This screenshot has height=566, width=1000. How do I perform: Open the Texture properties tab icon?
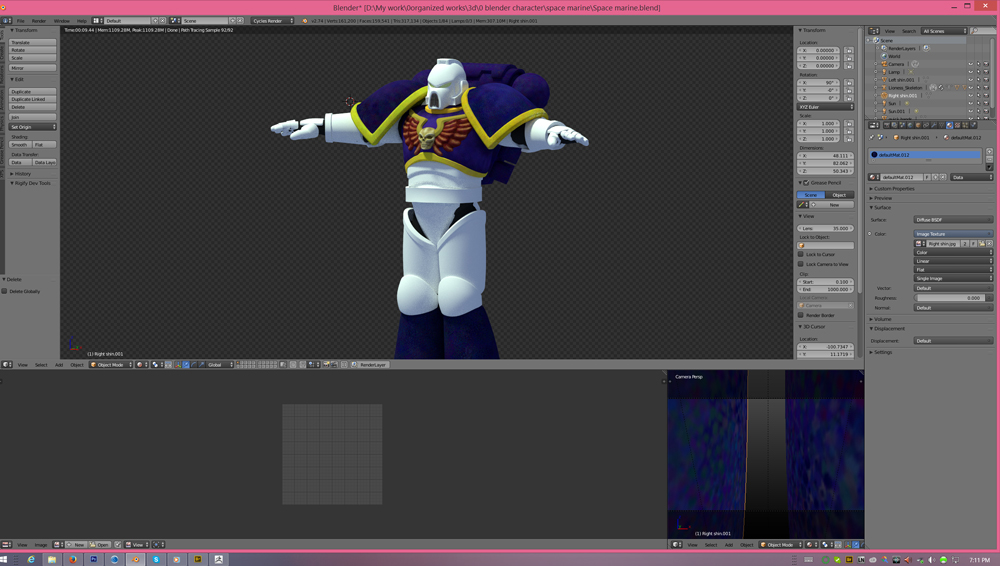click(957, 125)
